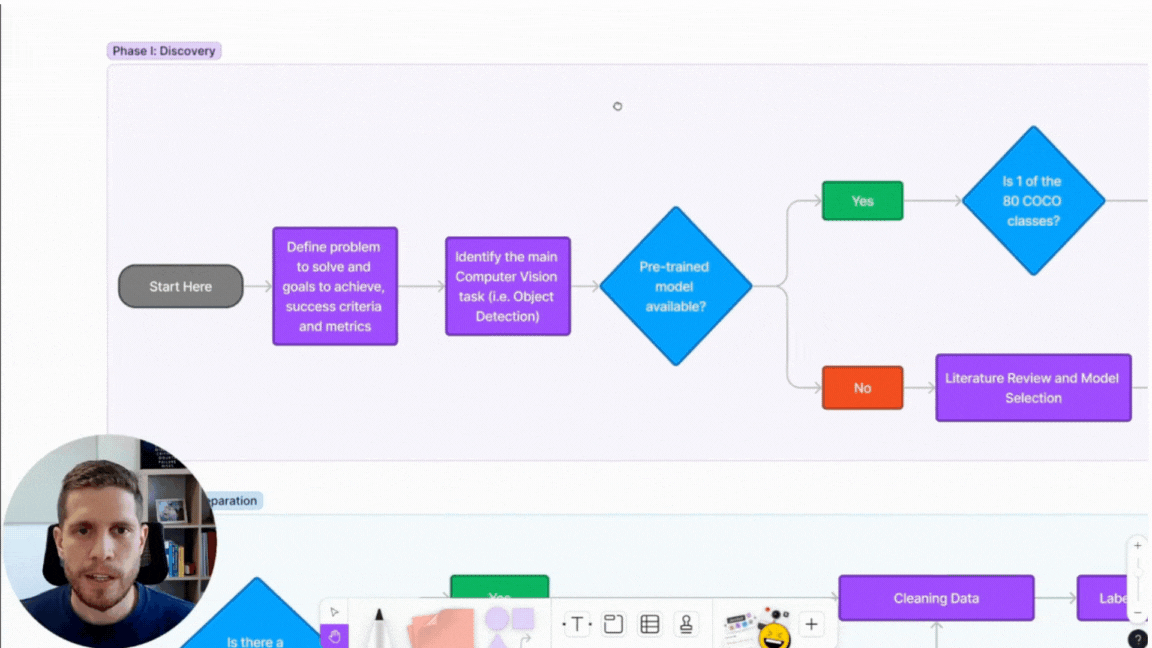The width and height of the screenshot is (1152, 648).
Task: Zoom out using the minus on zoom control
Action: point(1137,613)
